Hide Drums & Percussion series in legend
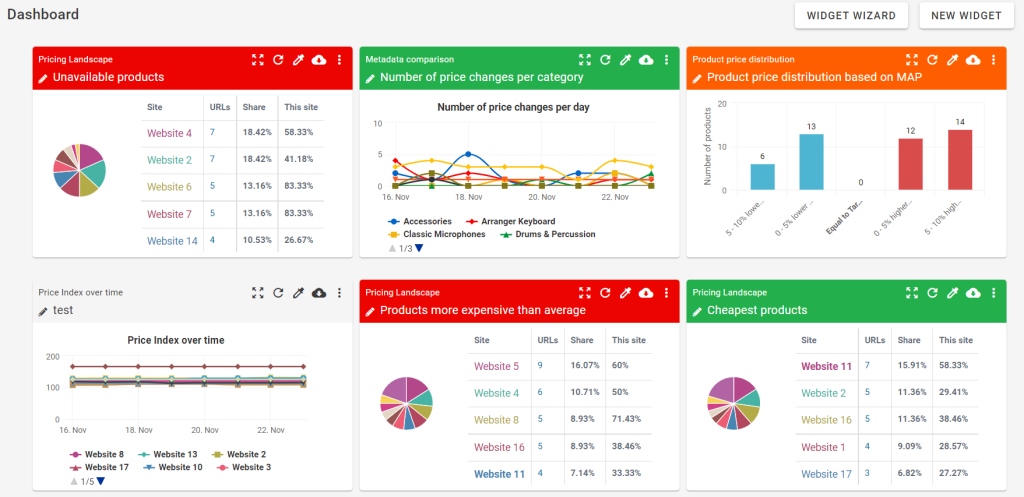The image size is (1024, 497). 547,234
